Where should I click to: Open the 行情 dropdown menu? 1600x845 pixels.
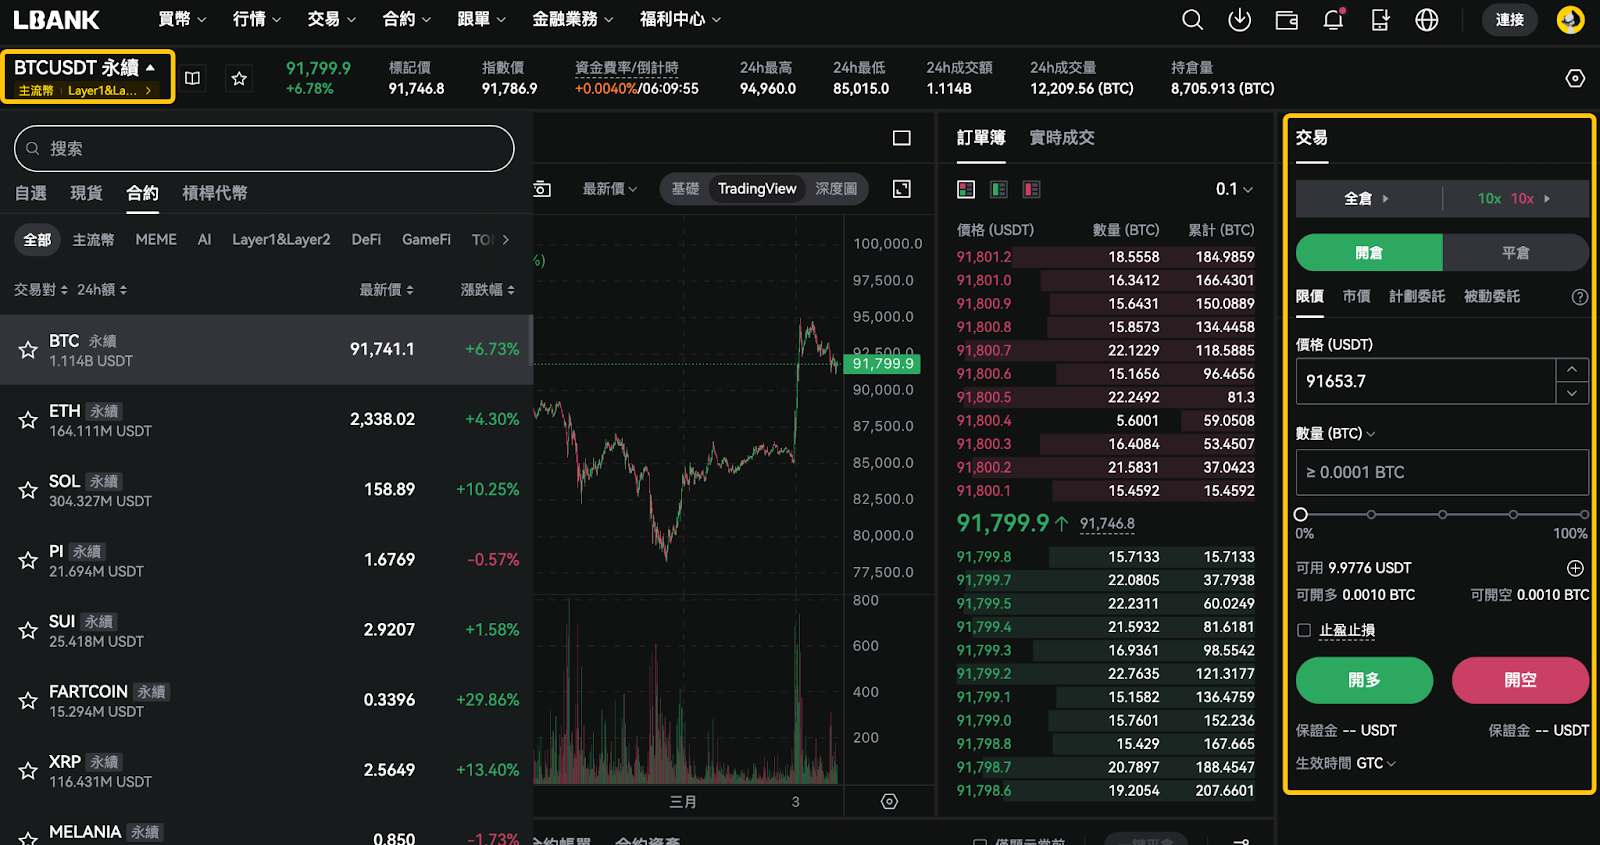[257, 19]
